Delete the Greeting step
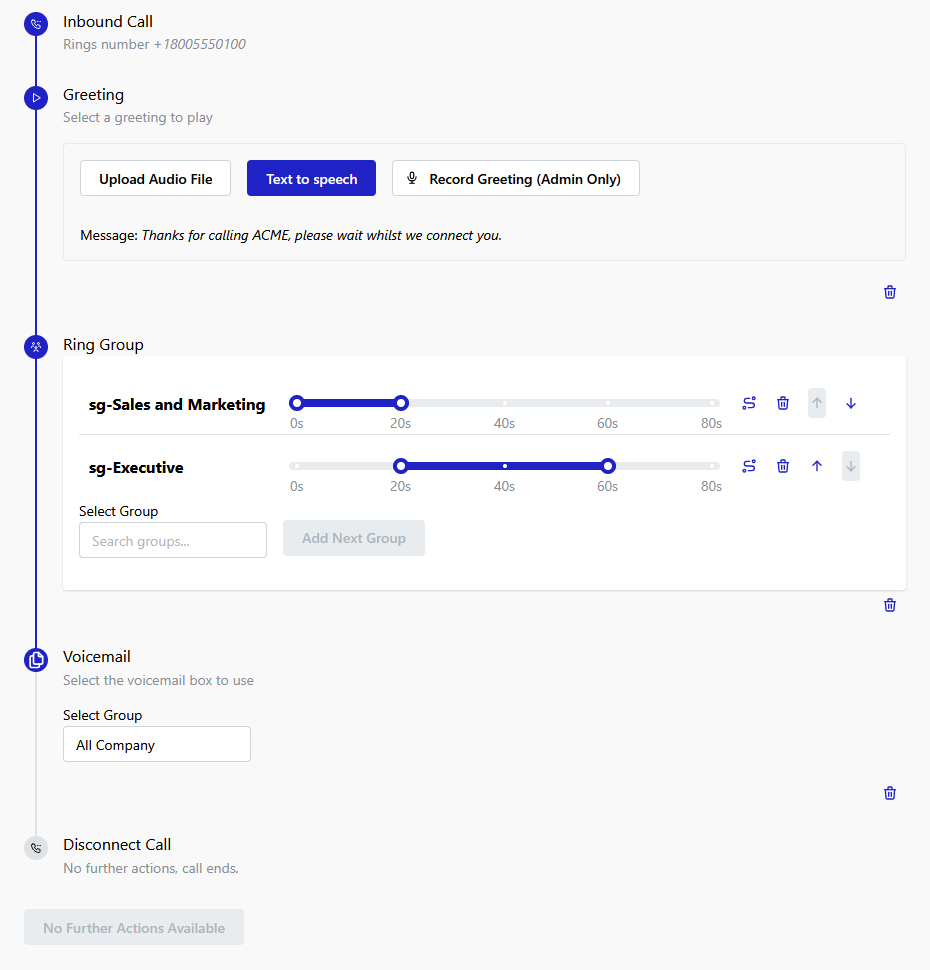The image size is (930, 970). (x=890, y=292)
